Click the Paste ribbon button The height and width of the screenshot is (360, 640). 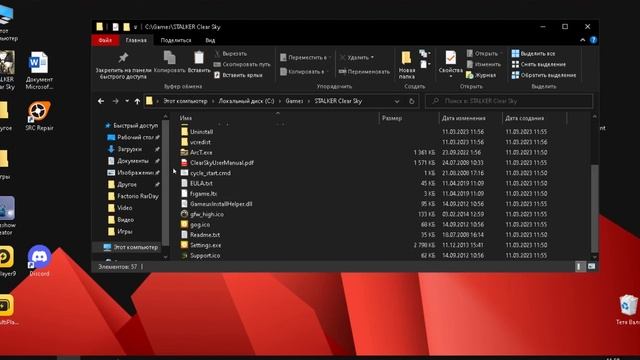tap(199, 62)
